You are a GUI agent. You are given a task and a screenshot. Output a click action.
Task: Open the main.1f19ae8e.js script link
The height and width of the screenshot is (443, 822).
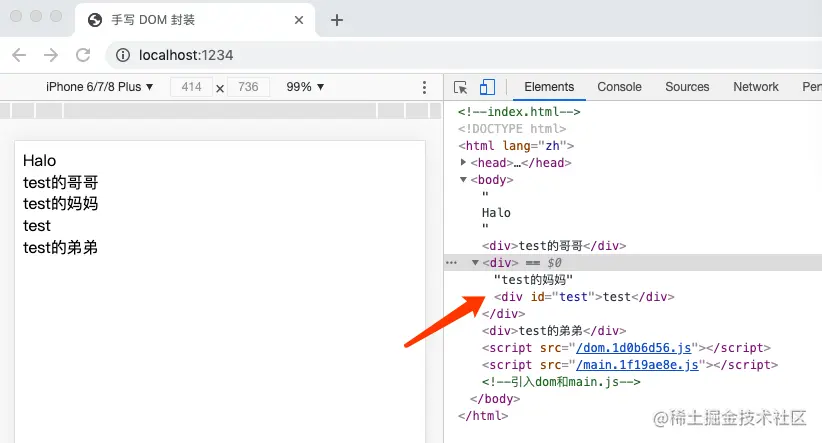(637, 365)
